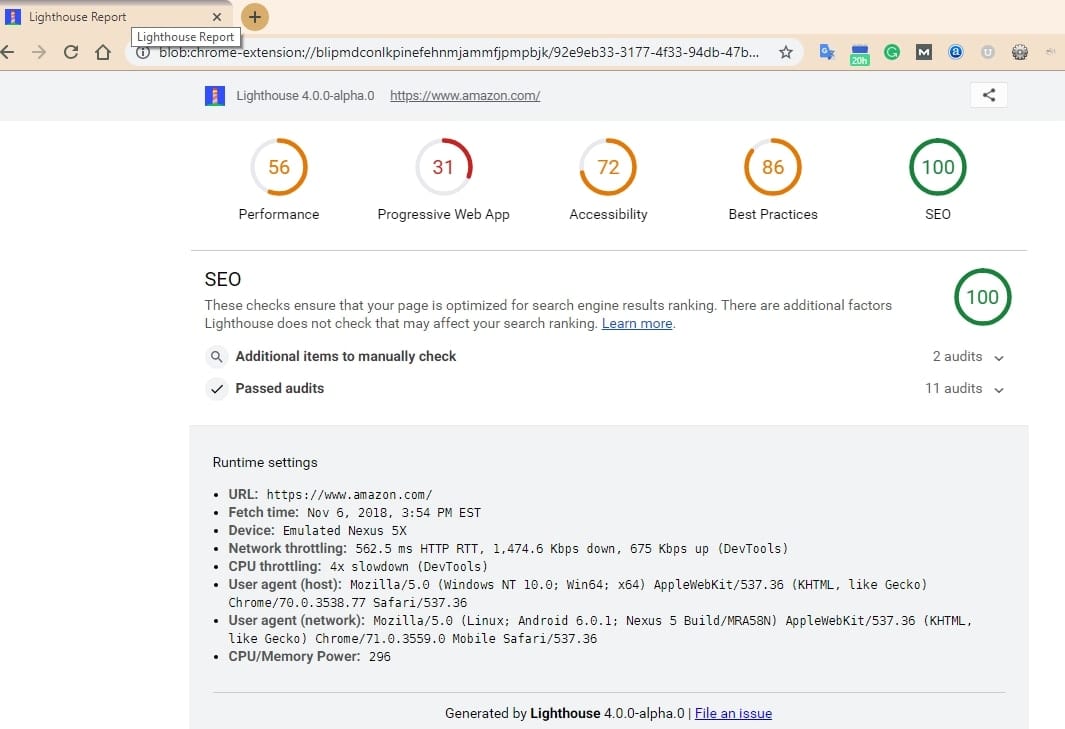Click the gear-shaped extension icon
Screen dimensions: 1065x729
pos(1019,51)
